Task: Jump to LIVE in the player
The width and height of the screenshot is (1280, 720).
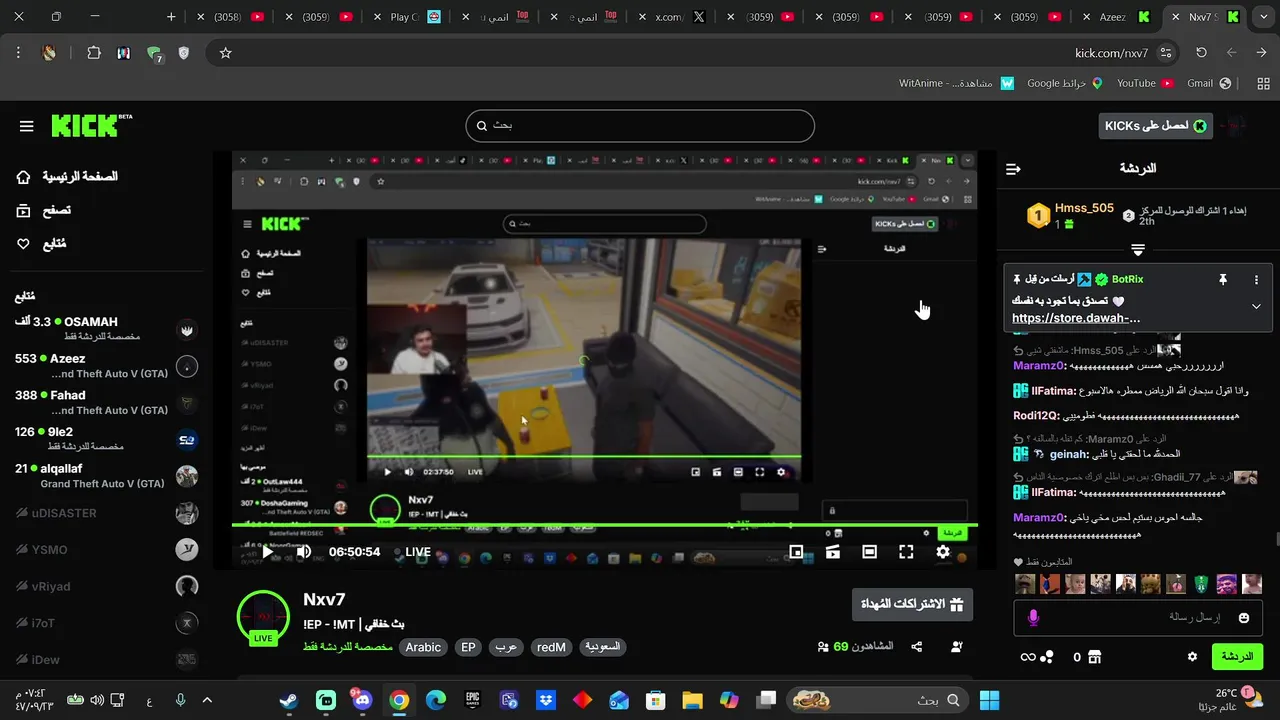Action: [x=418, y=552]
